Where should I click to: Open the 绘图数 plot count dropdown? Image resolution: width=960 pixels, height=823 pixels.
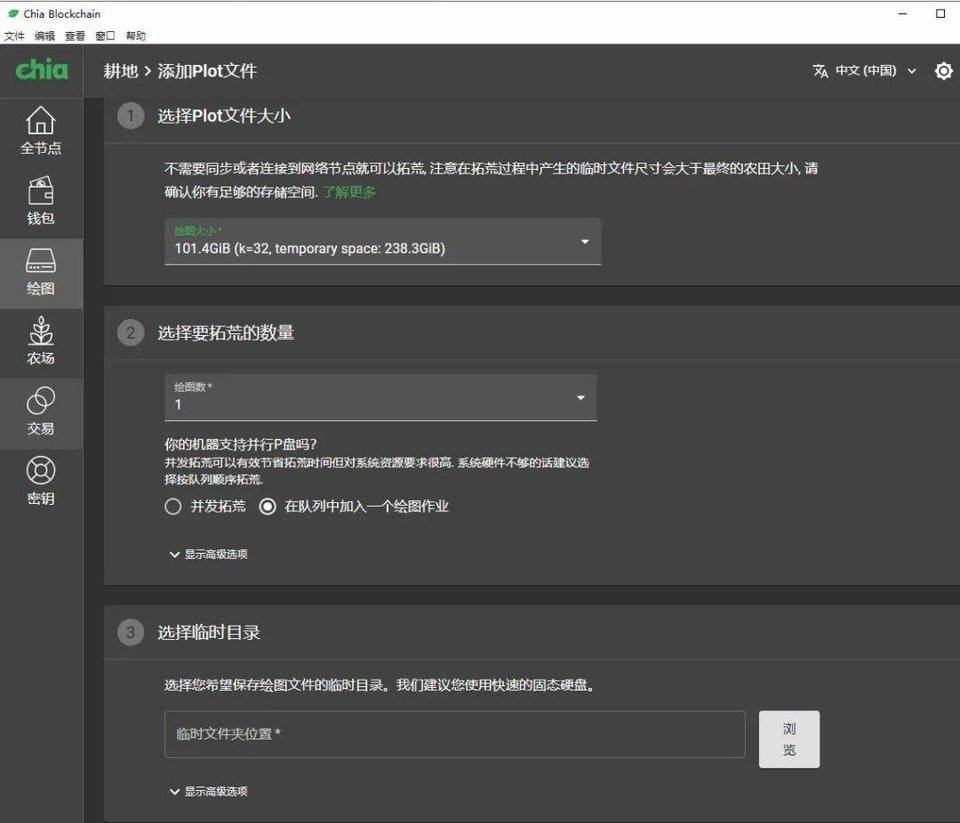tap(381, 397)
